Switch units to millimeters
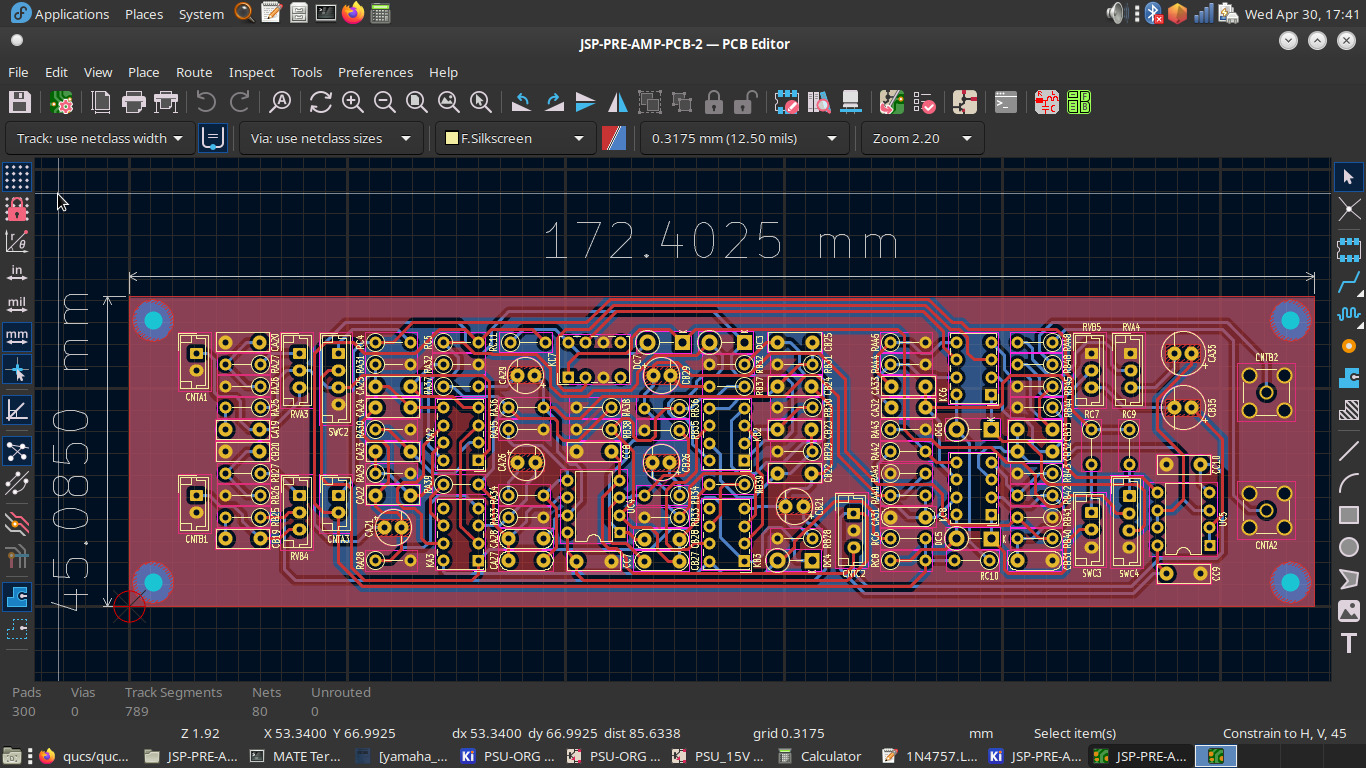1366x768 pixels. pyautogui.click(x=17, y=337)
